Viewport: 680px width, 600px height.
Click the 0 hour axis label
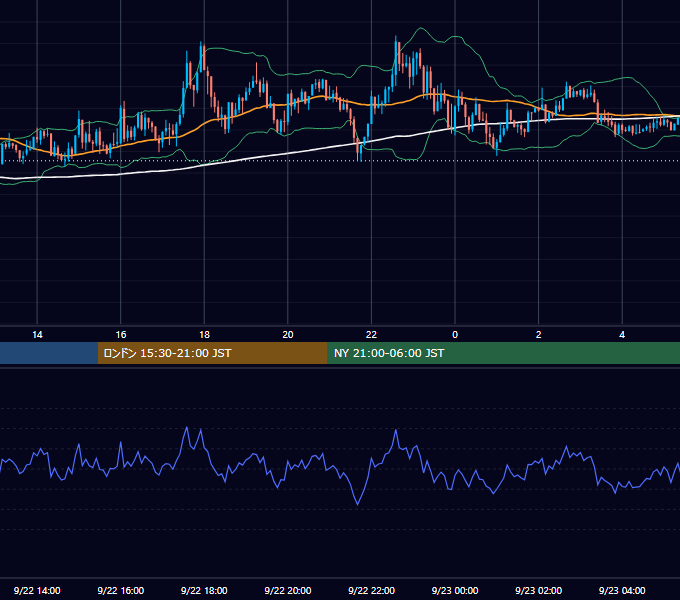point(455,335)
